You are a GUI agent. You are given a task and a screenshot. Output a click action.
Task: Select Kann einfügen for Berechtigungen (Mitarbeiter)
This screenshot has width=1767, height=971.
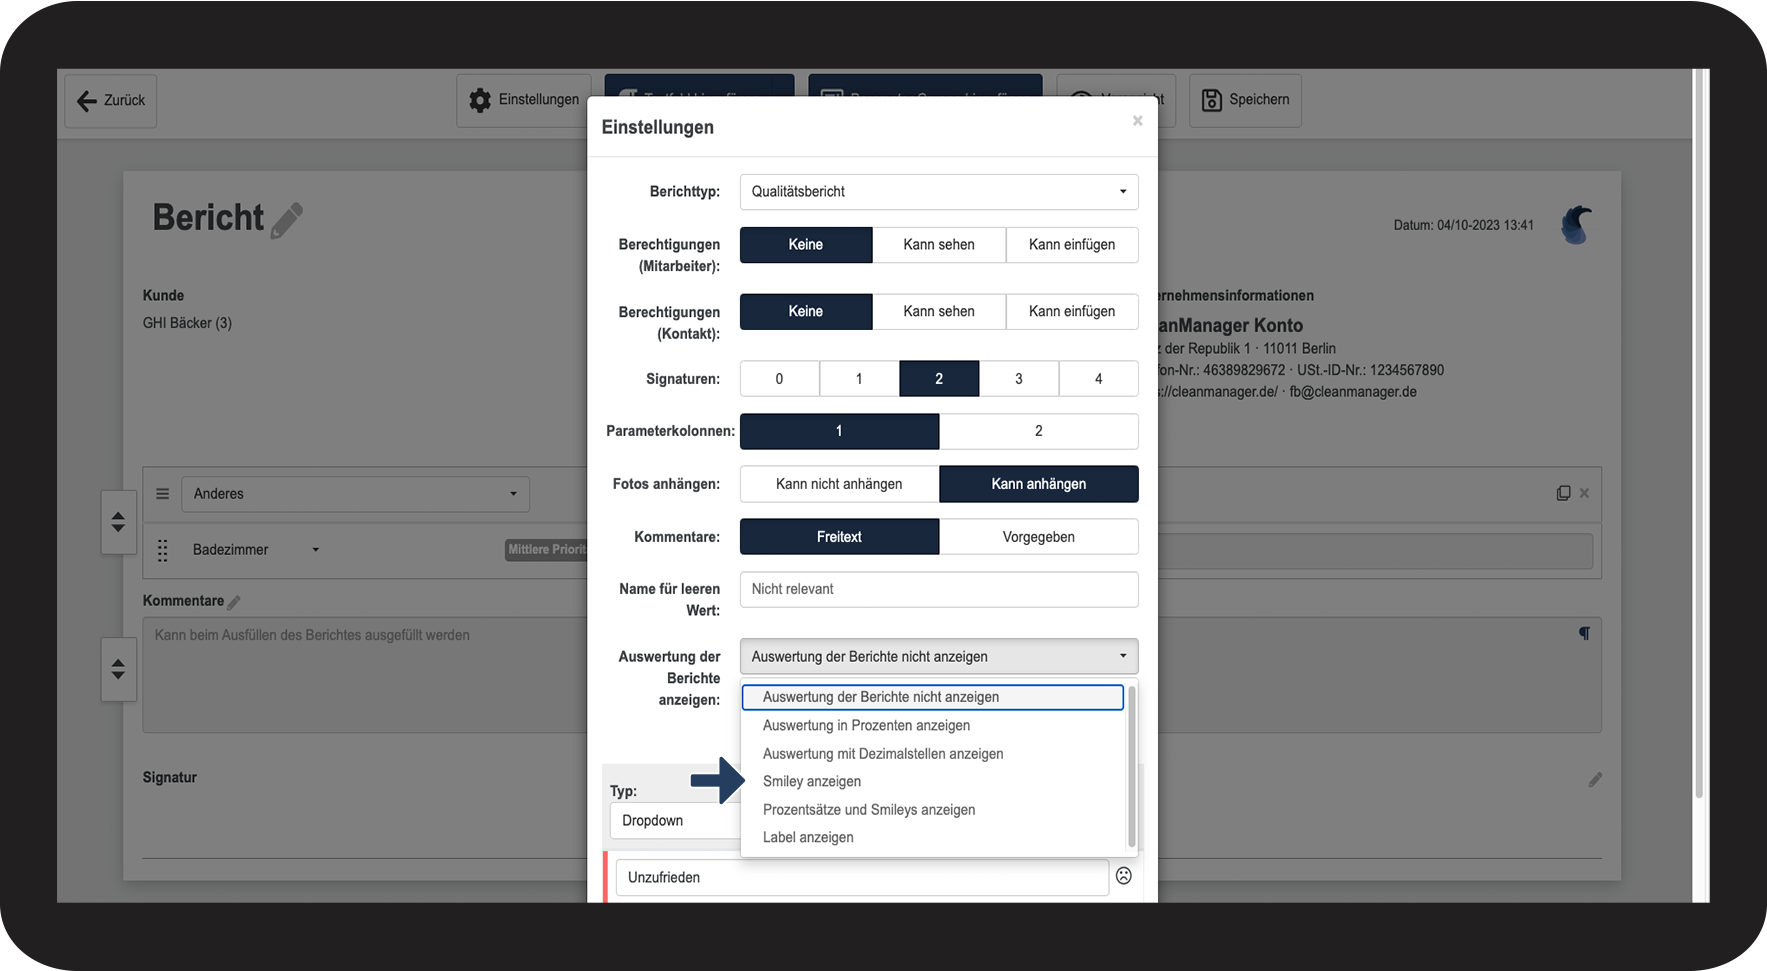click(x=1072, y=245)
